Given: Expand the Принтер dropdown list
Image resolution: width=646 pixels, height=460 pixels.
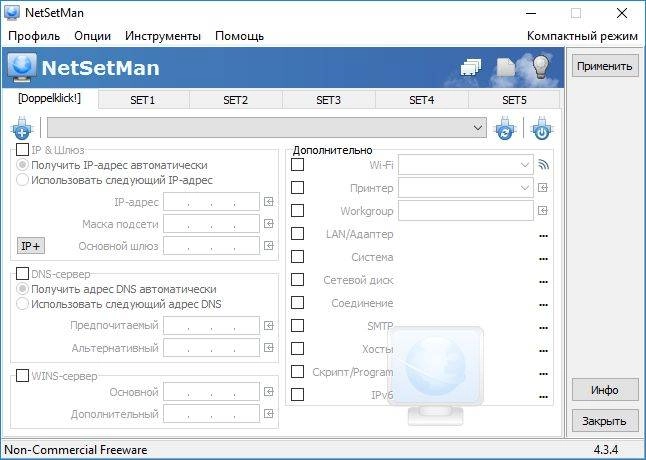Looking at the screenshot, I should pos(524,188).
